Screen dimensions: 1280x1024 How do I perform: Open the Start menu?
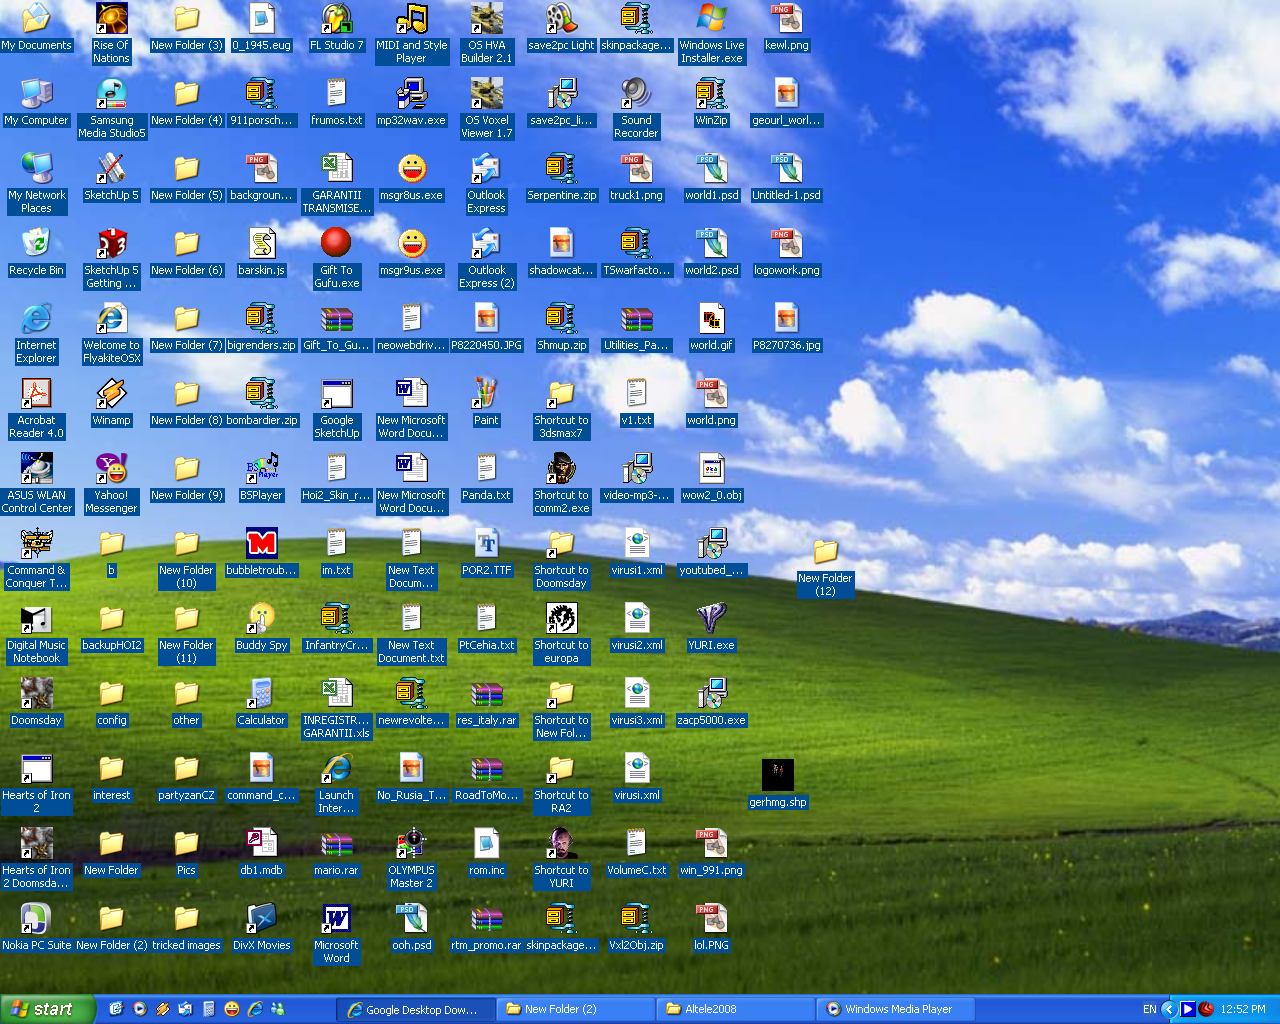[45, 1009]
